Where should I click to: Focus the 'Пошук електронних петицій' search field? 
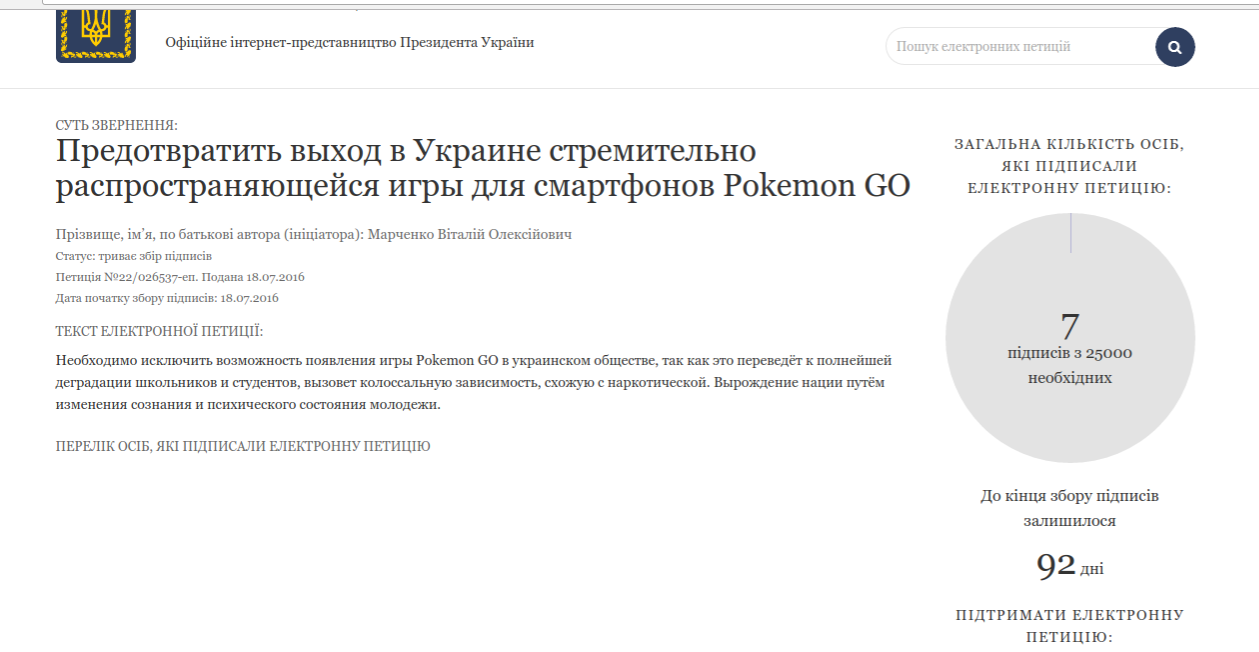(1020, 47)
